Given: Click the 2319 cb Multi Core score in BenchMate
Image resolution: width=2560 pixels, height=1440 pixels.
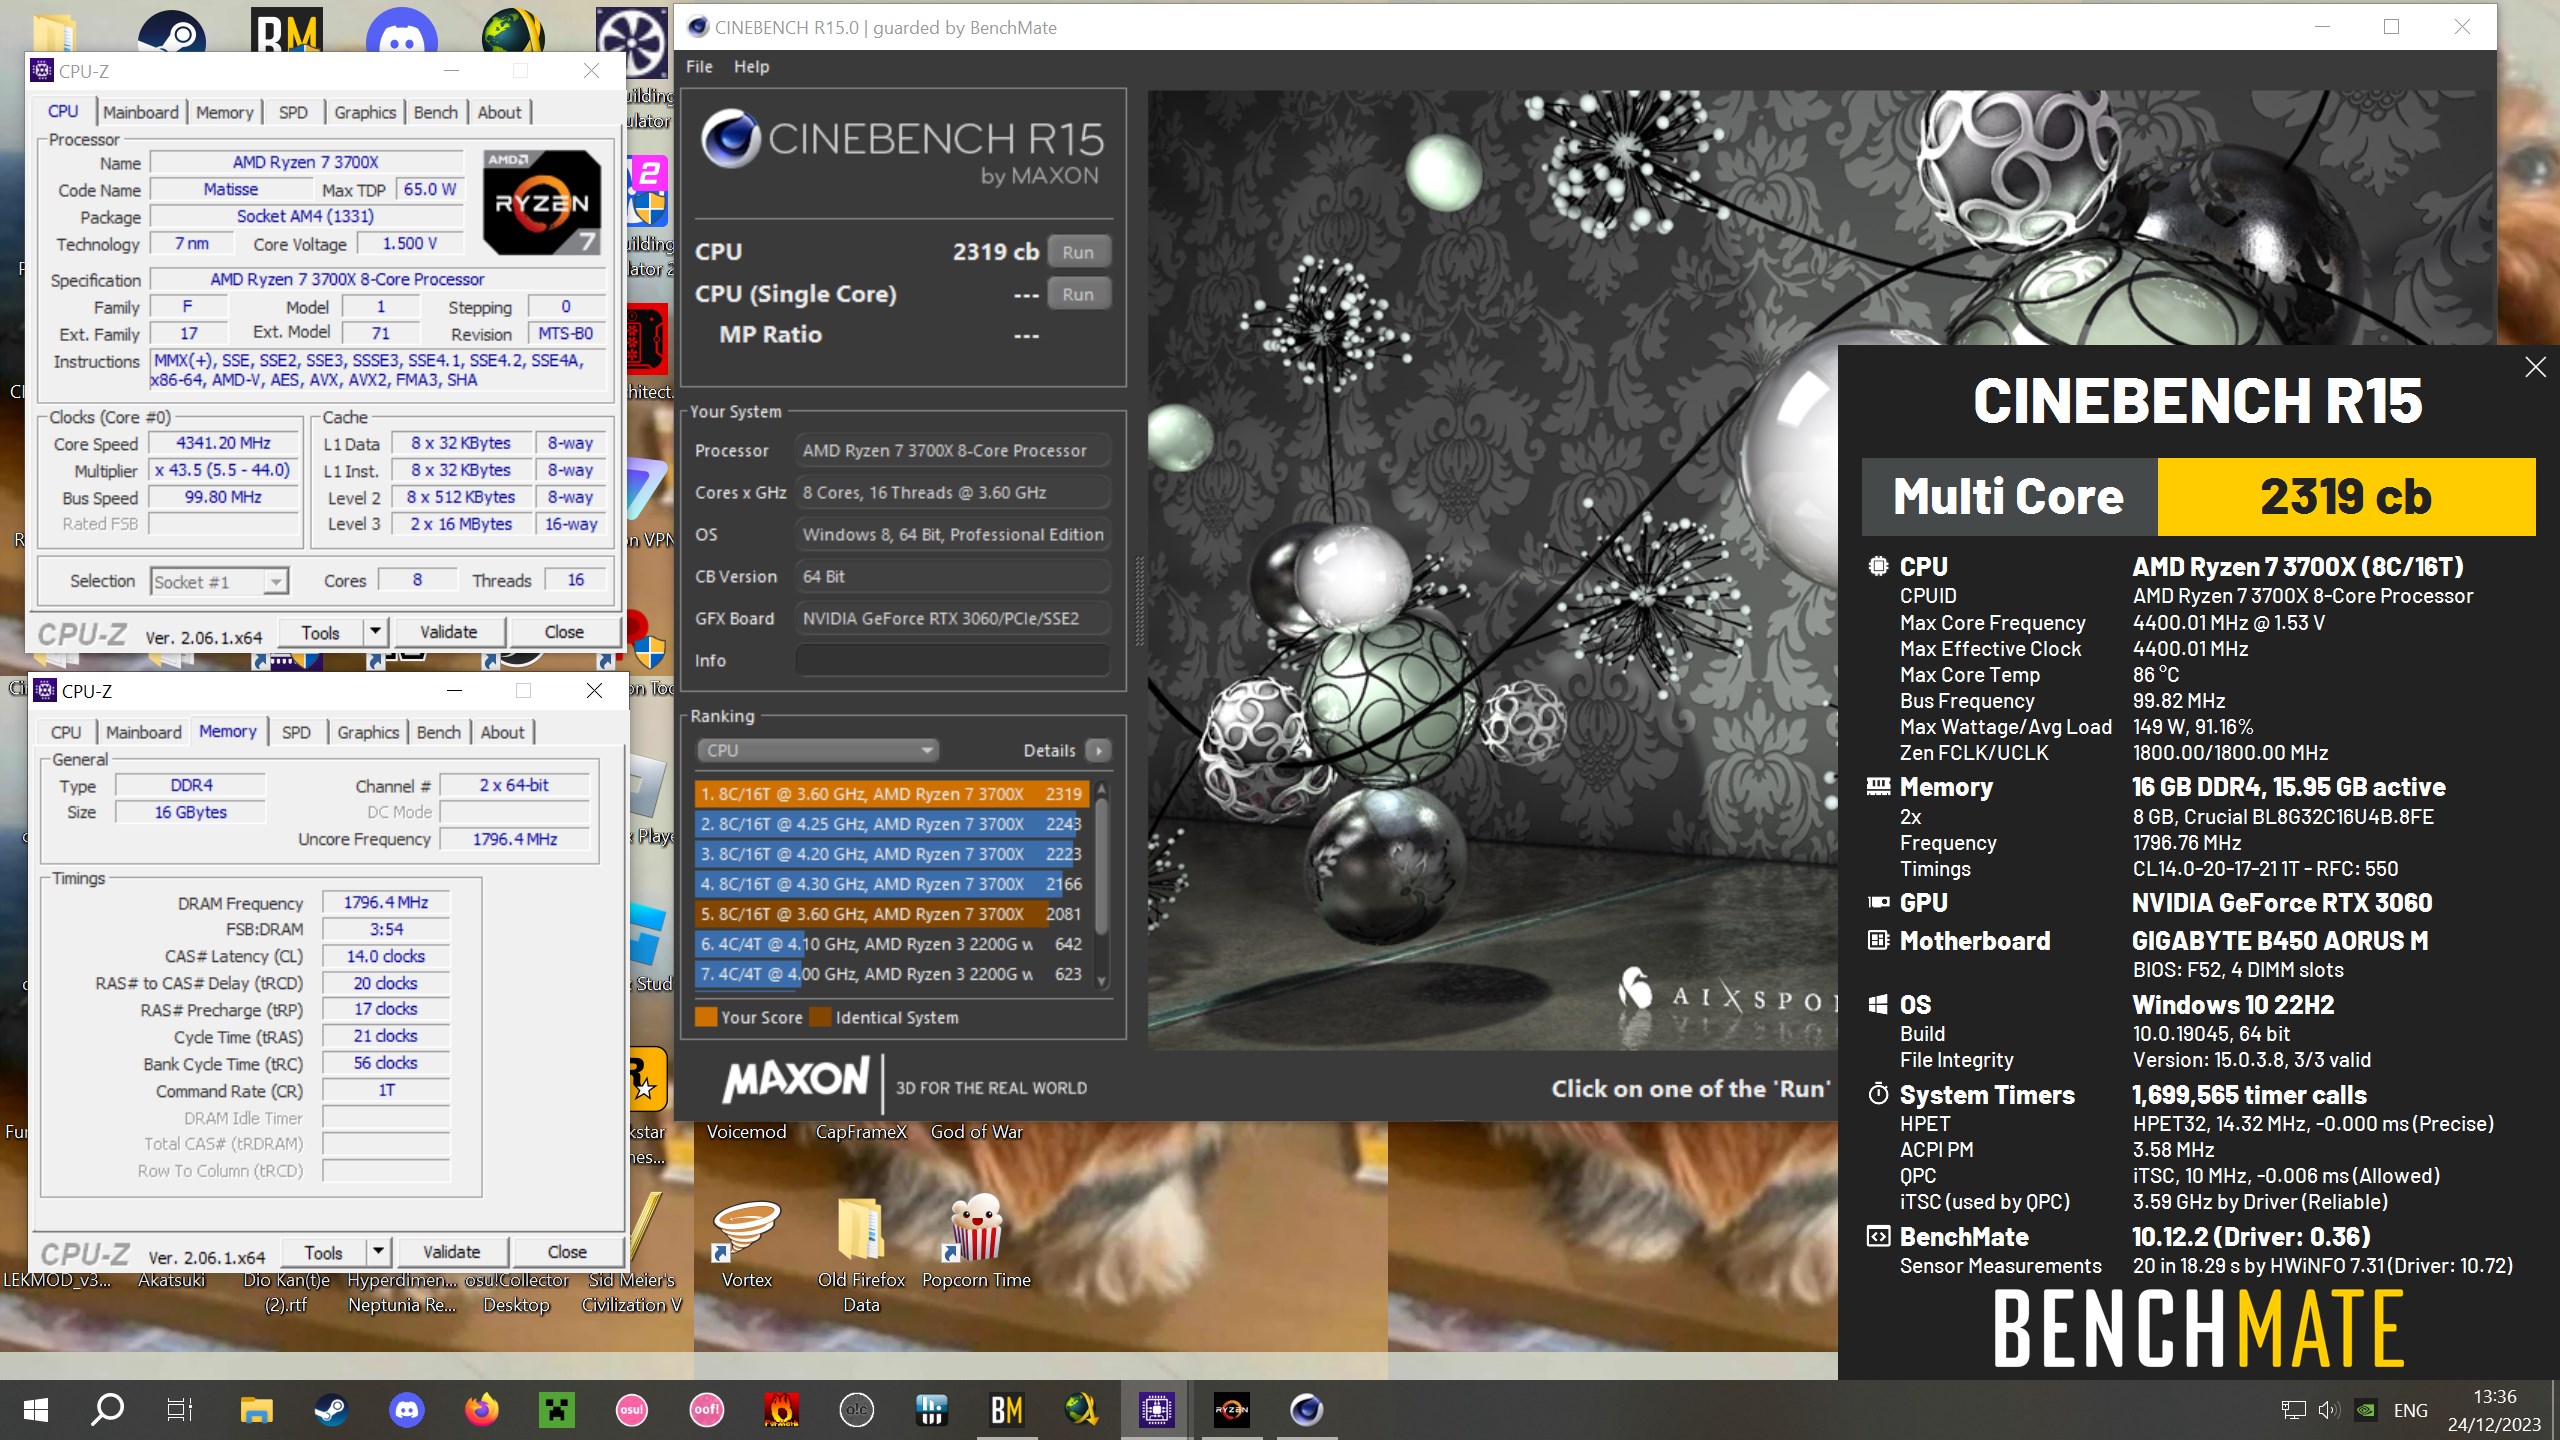Looking at the screenshot, I should pos(2346,497).
